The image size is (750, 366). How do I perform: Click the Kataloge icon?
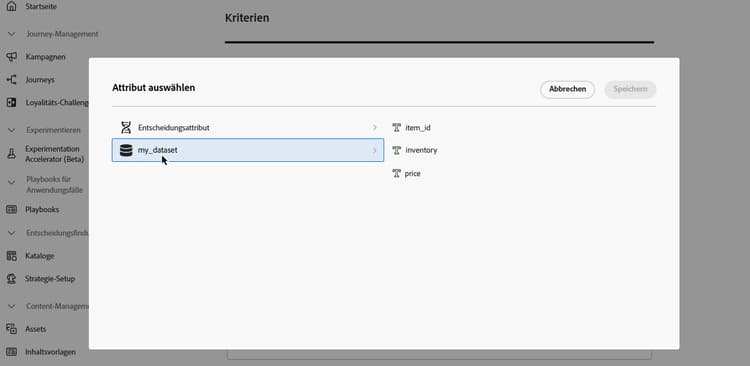(x=11, y=256)
